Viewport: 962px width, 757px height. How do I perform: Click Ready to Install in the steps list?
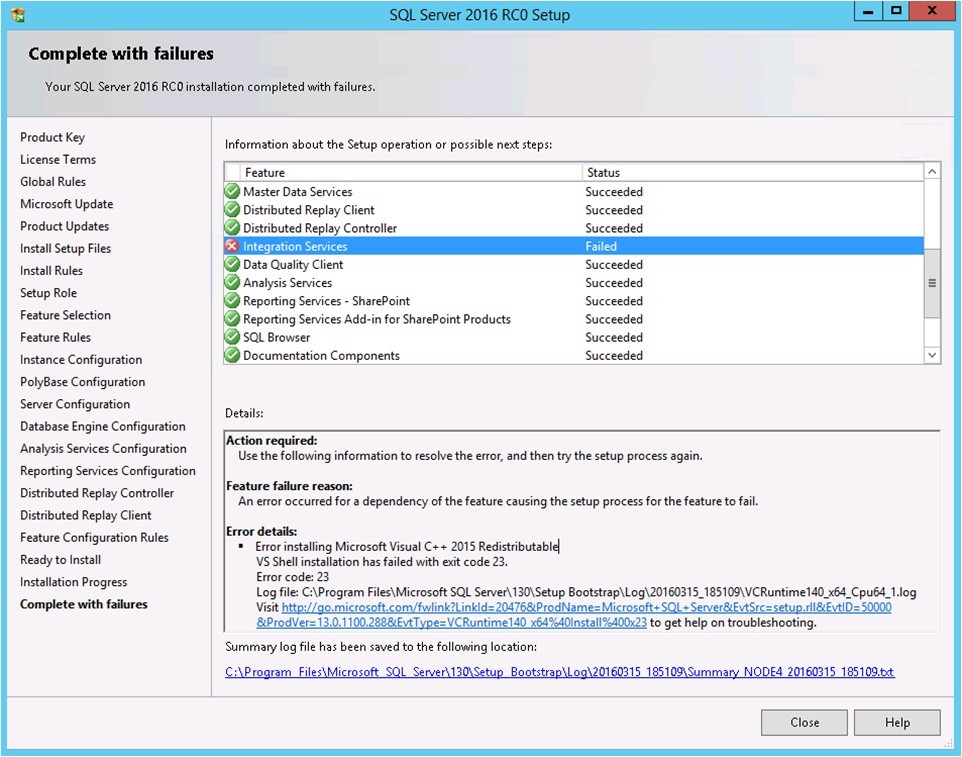pos(60,559)
